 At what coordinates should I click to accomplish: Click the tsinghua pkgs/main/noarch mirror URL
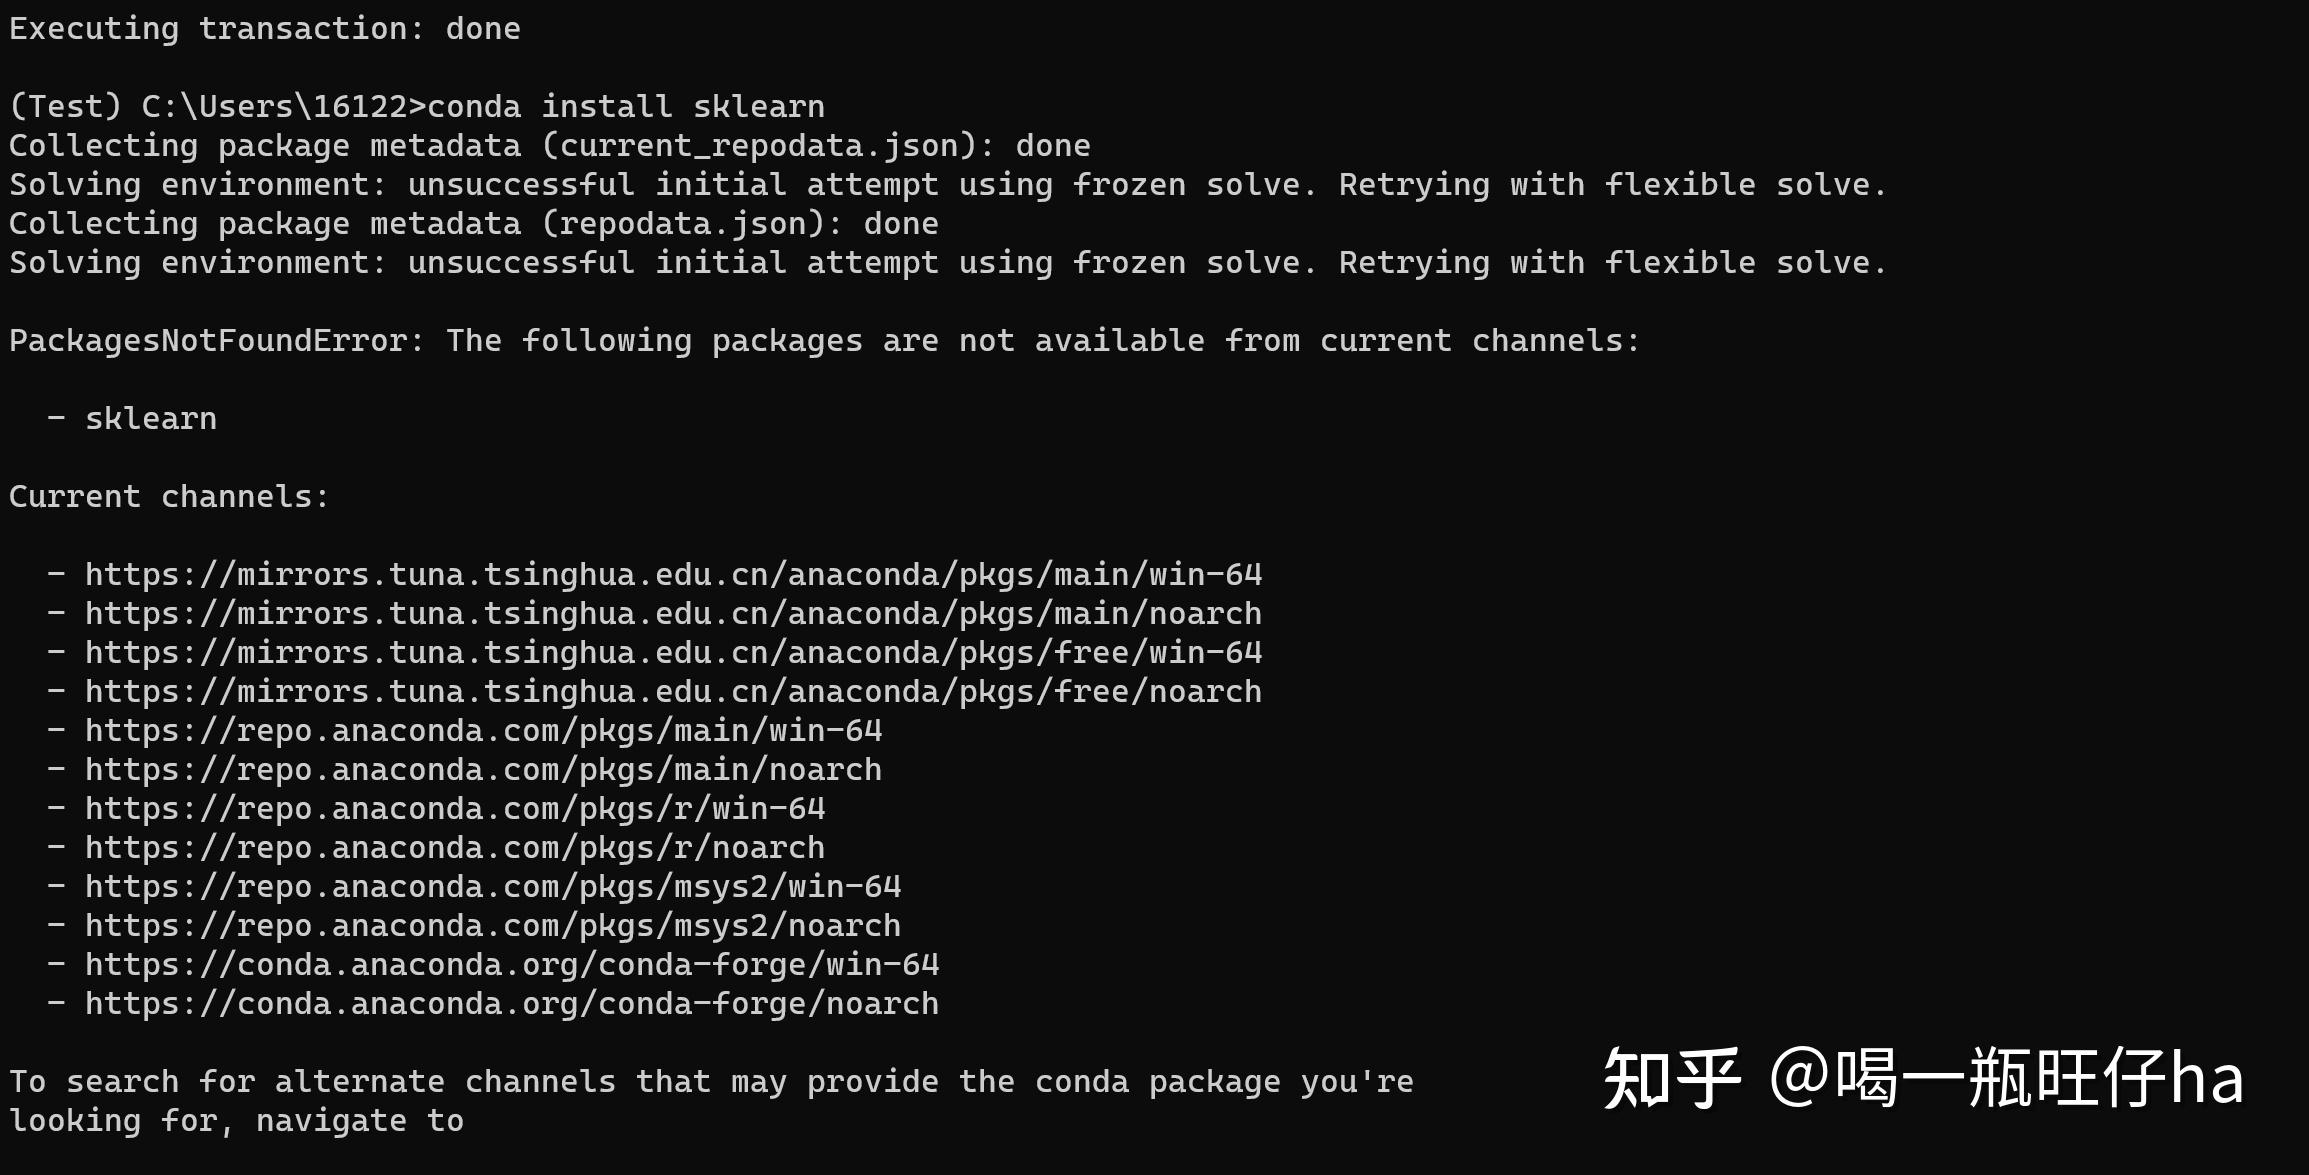[673, 614]
